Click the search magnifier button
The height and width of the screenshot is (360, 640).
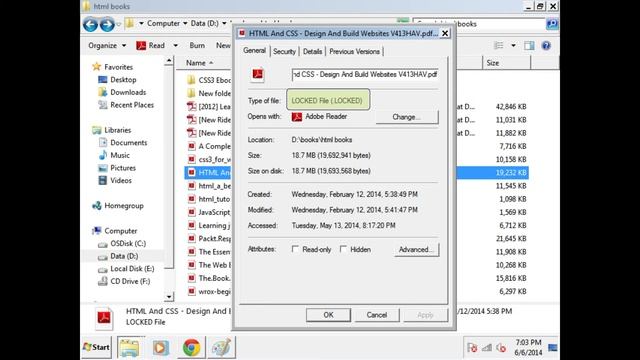[x=552, y=24]
